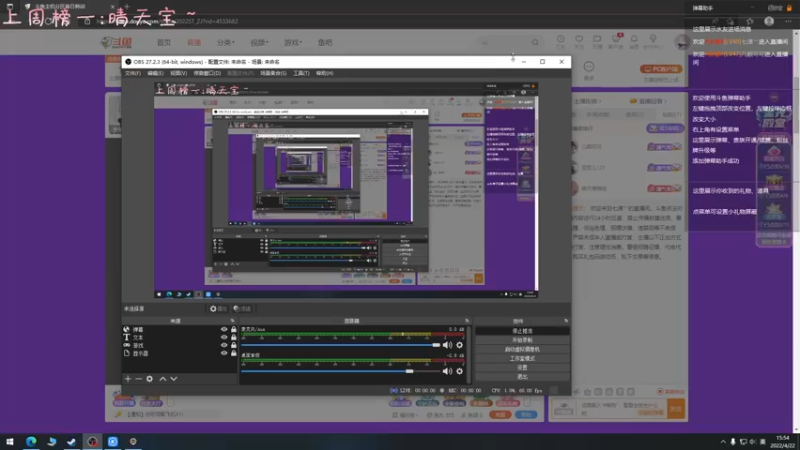Viewport: 800px width, 450px height.
Task: Toggle lock on 弹幕 source
Action: [234, 330]
